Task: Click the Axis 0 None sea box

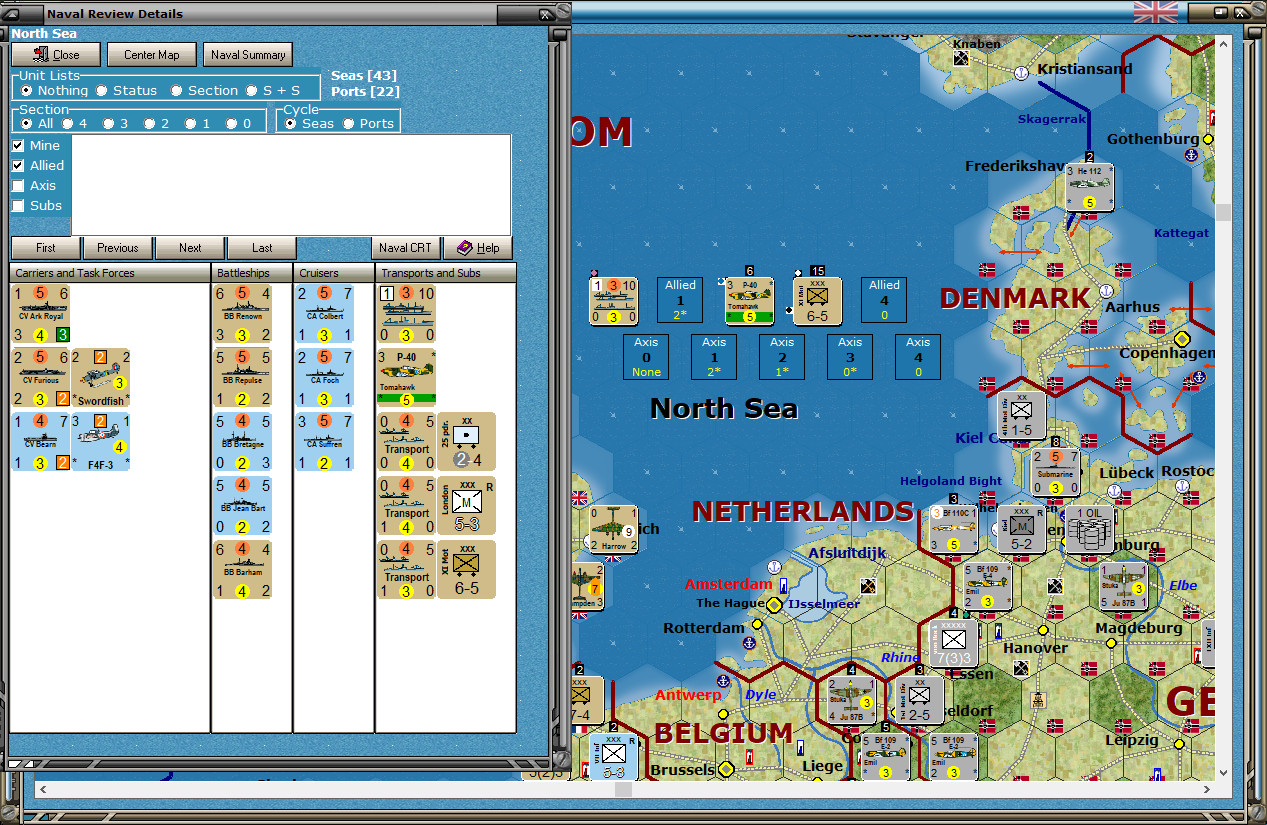Action: point(647,357)
